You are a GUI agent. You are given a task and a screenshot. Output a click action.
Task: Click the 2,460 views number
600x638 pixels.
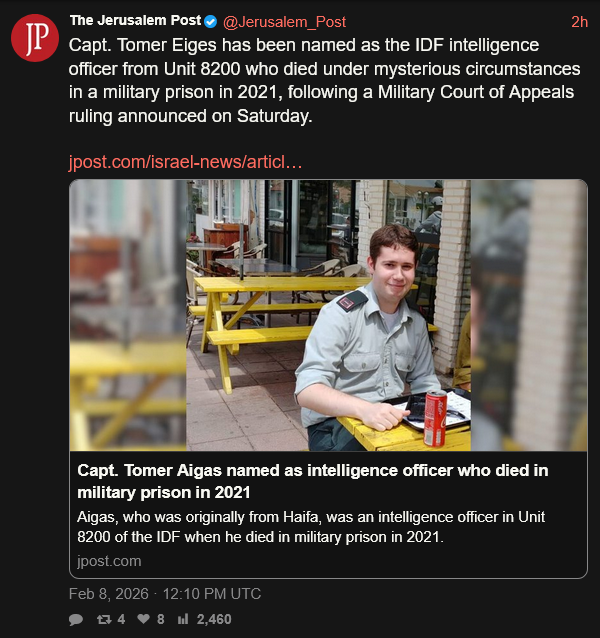(214, 619)
